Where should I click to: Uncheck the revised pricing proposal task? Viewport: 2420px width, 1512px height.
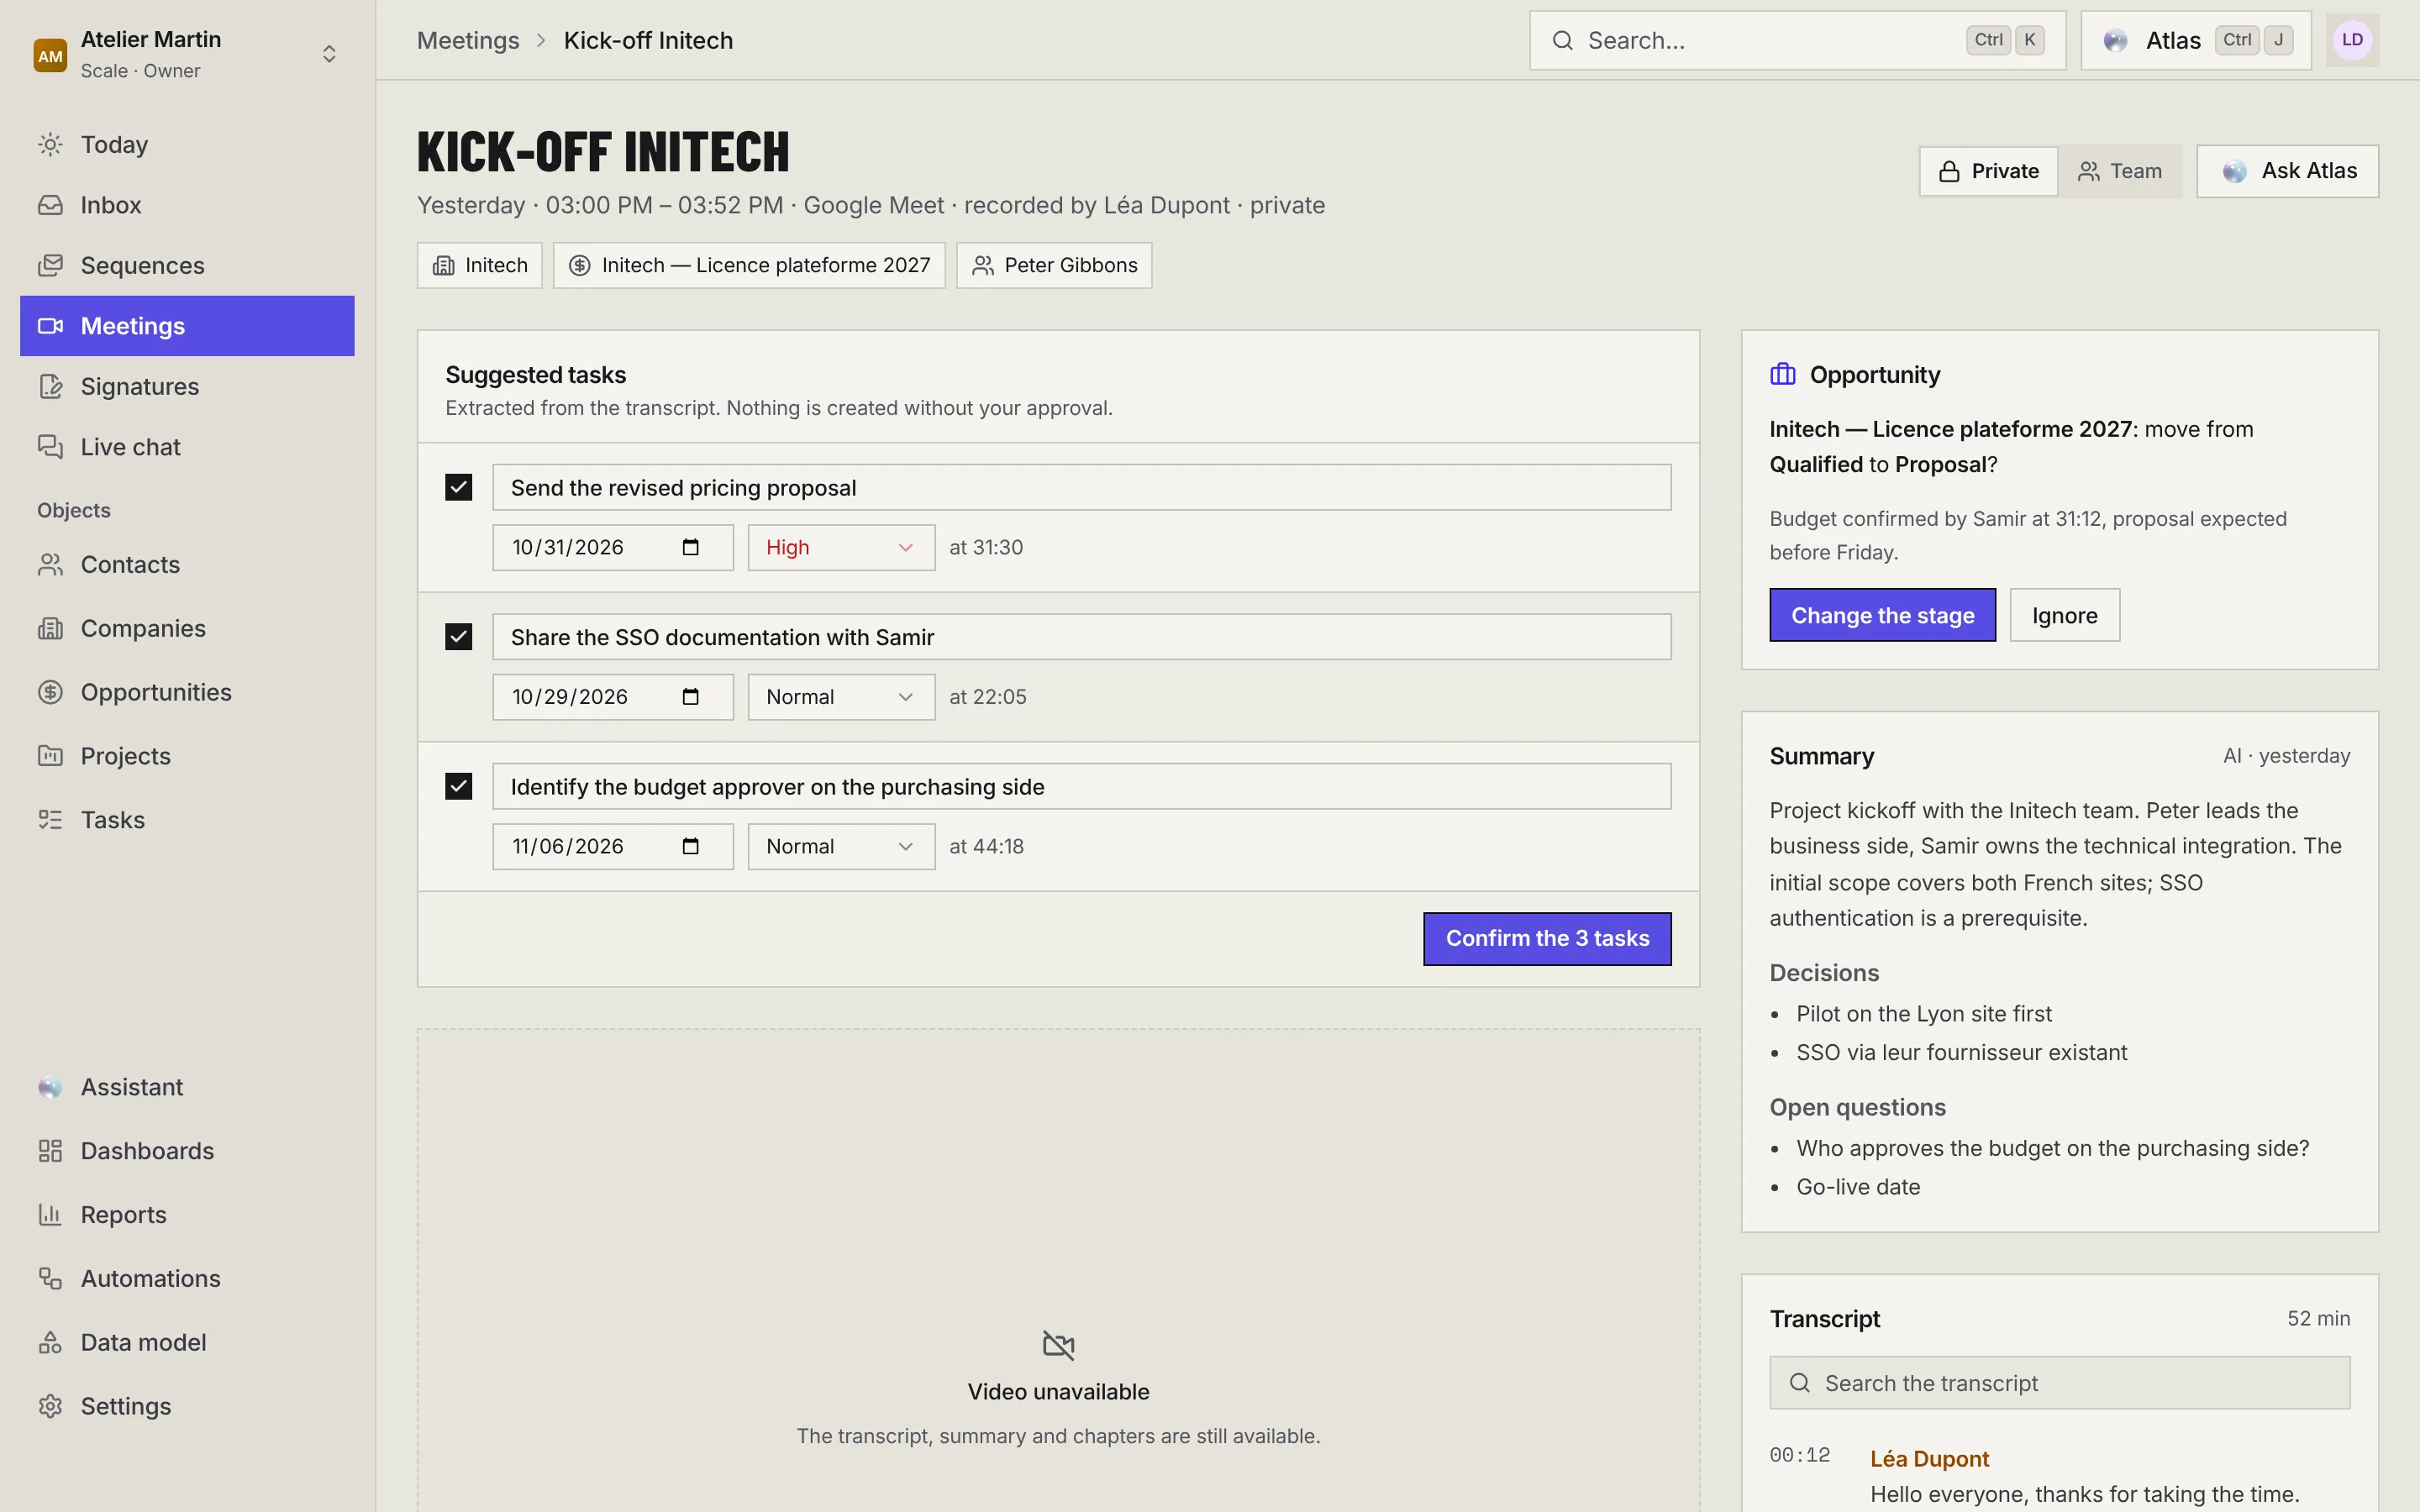coord(458,487)
